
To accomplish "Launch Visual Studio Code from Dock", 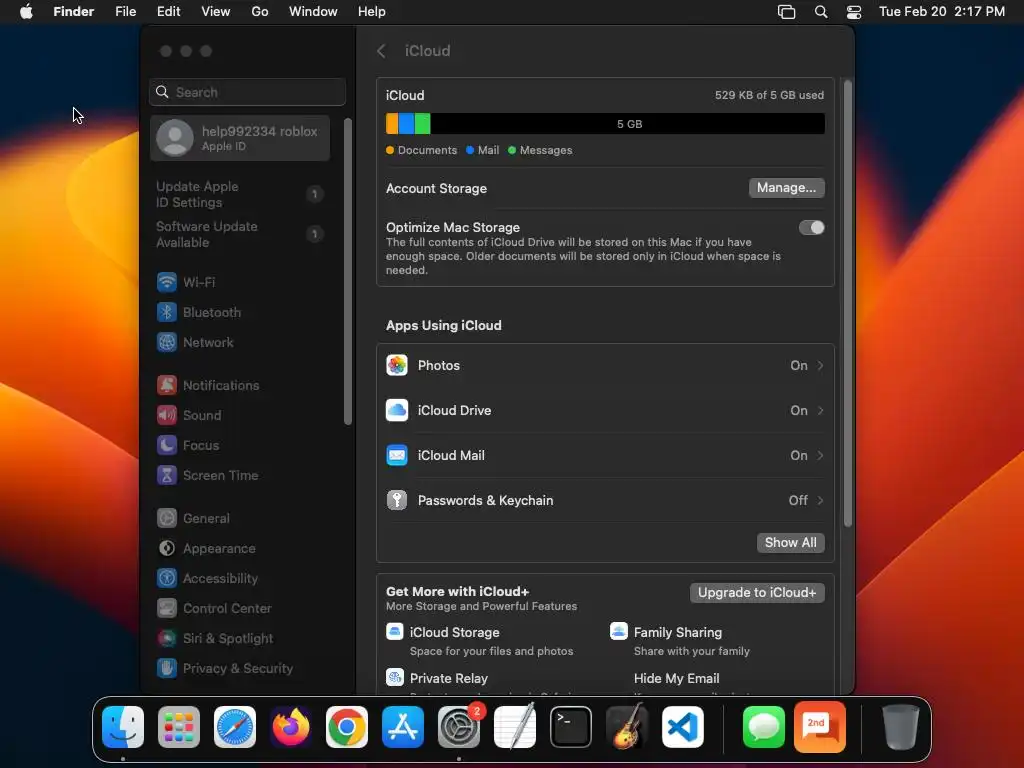I will click(x=682, y=727).
